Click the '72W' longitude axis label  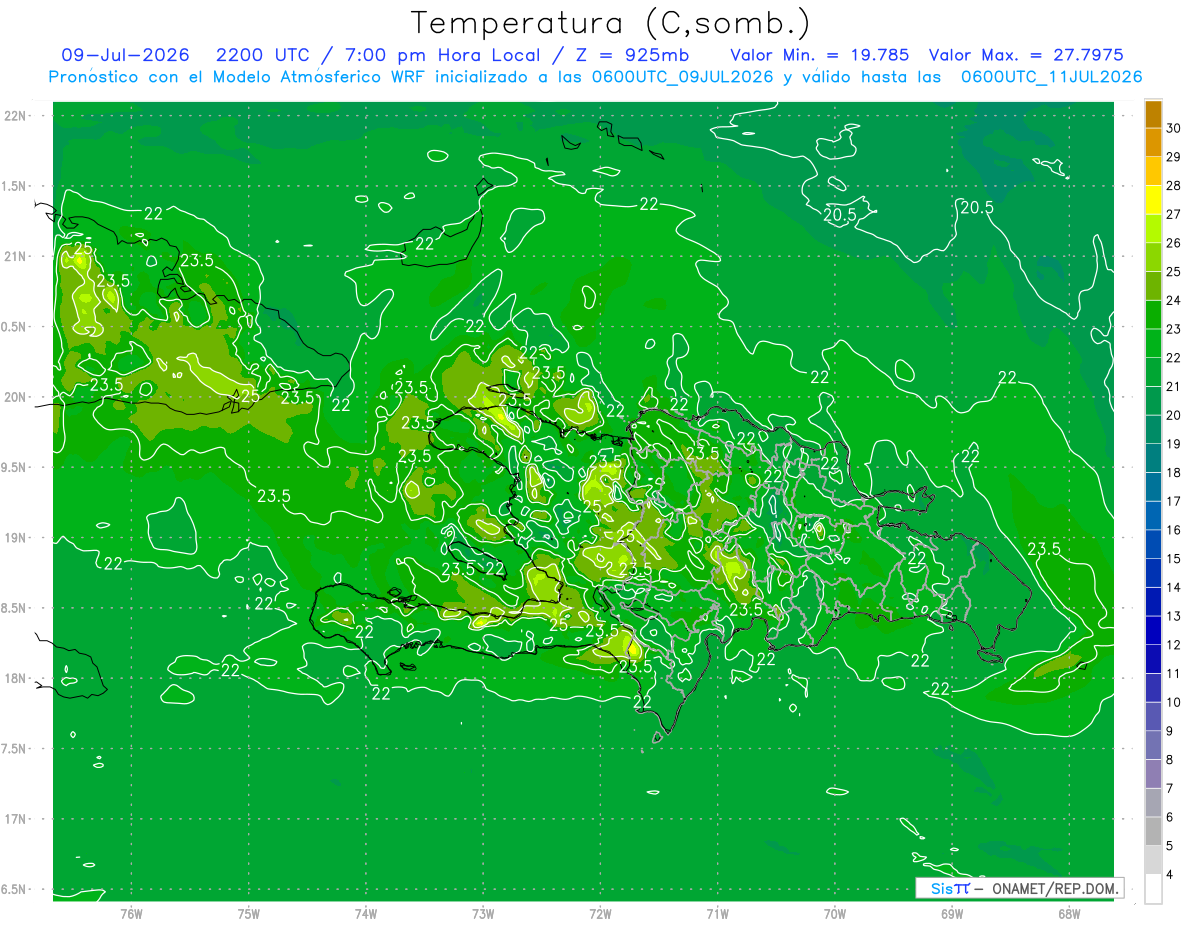(601, 912)
